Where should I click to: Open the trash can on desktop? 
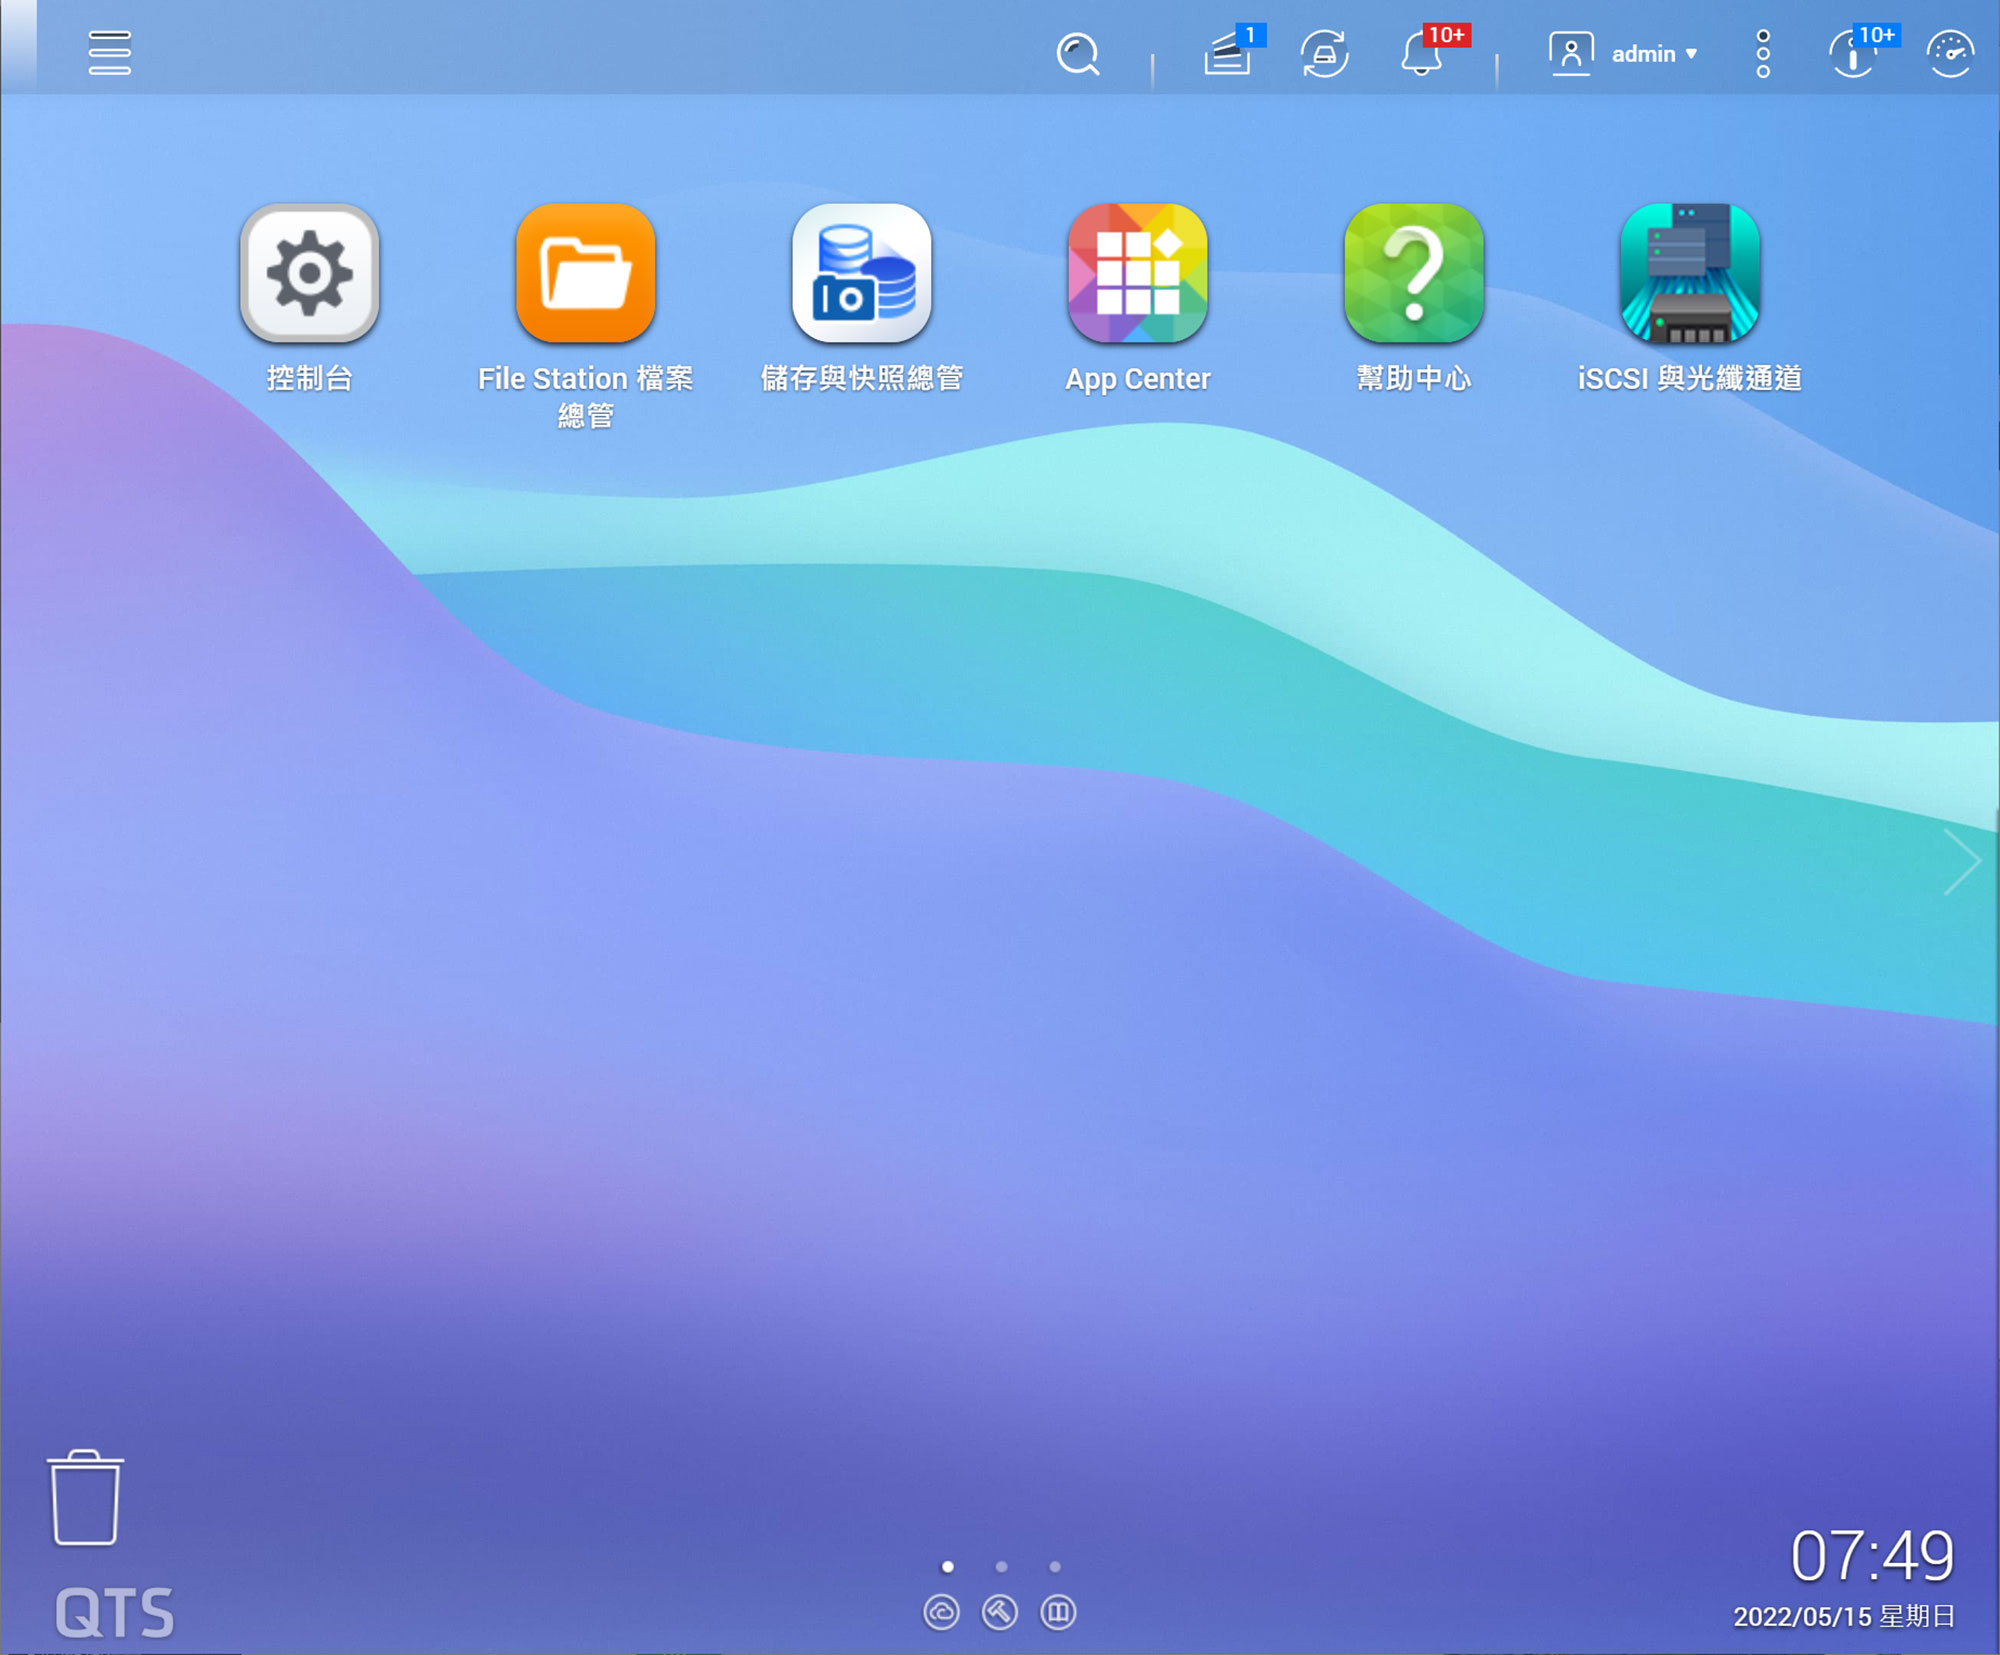[85, 1497]
